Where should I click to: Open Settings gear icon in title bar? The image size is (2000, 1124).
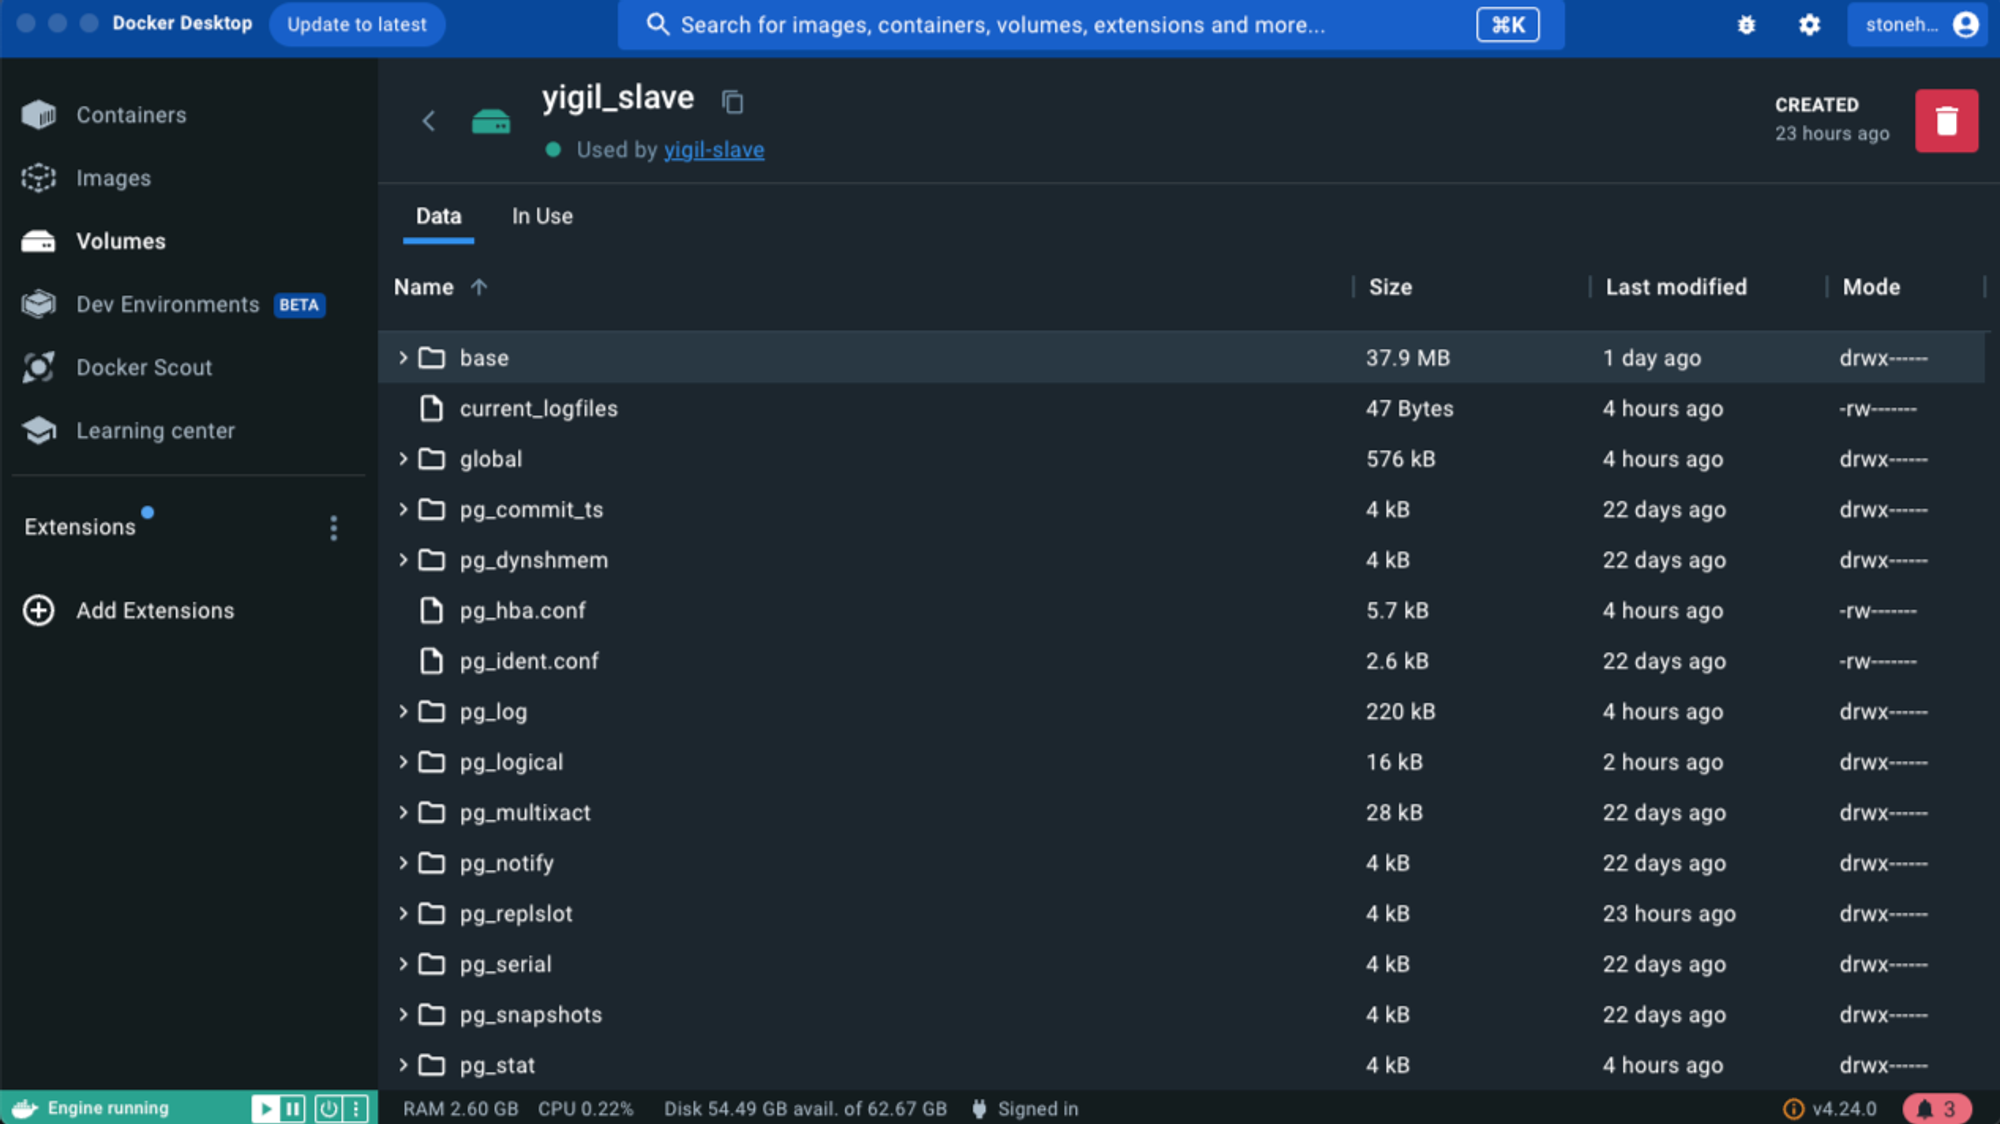click(1809, 25)
